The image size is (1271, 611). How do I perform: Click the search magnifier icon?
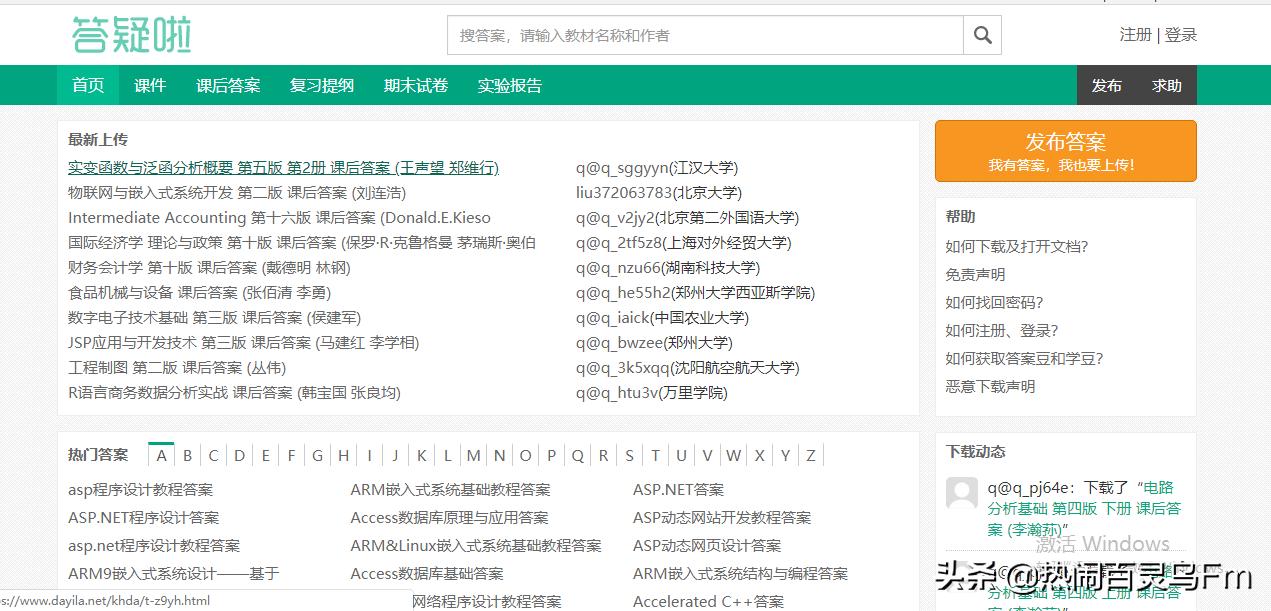point(981,35)
